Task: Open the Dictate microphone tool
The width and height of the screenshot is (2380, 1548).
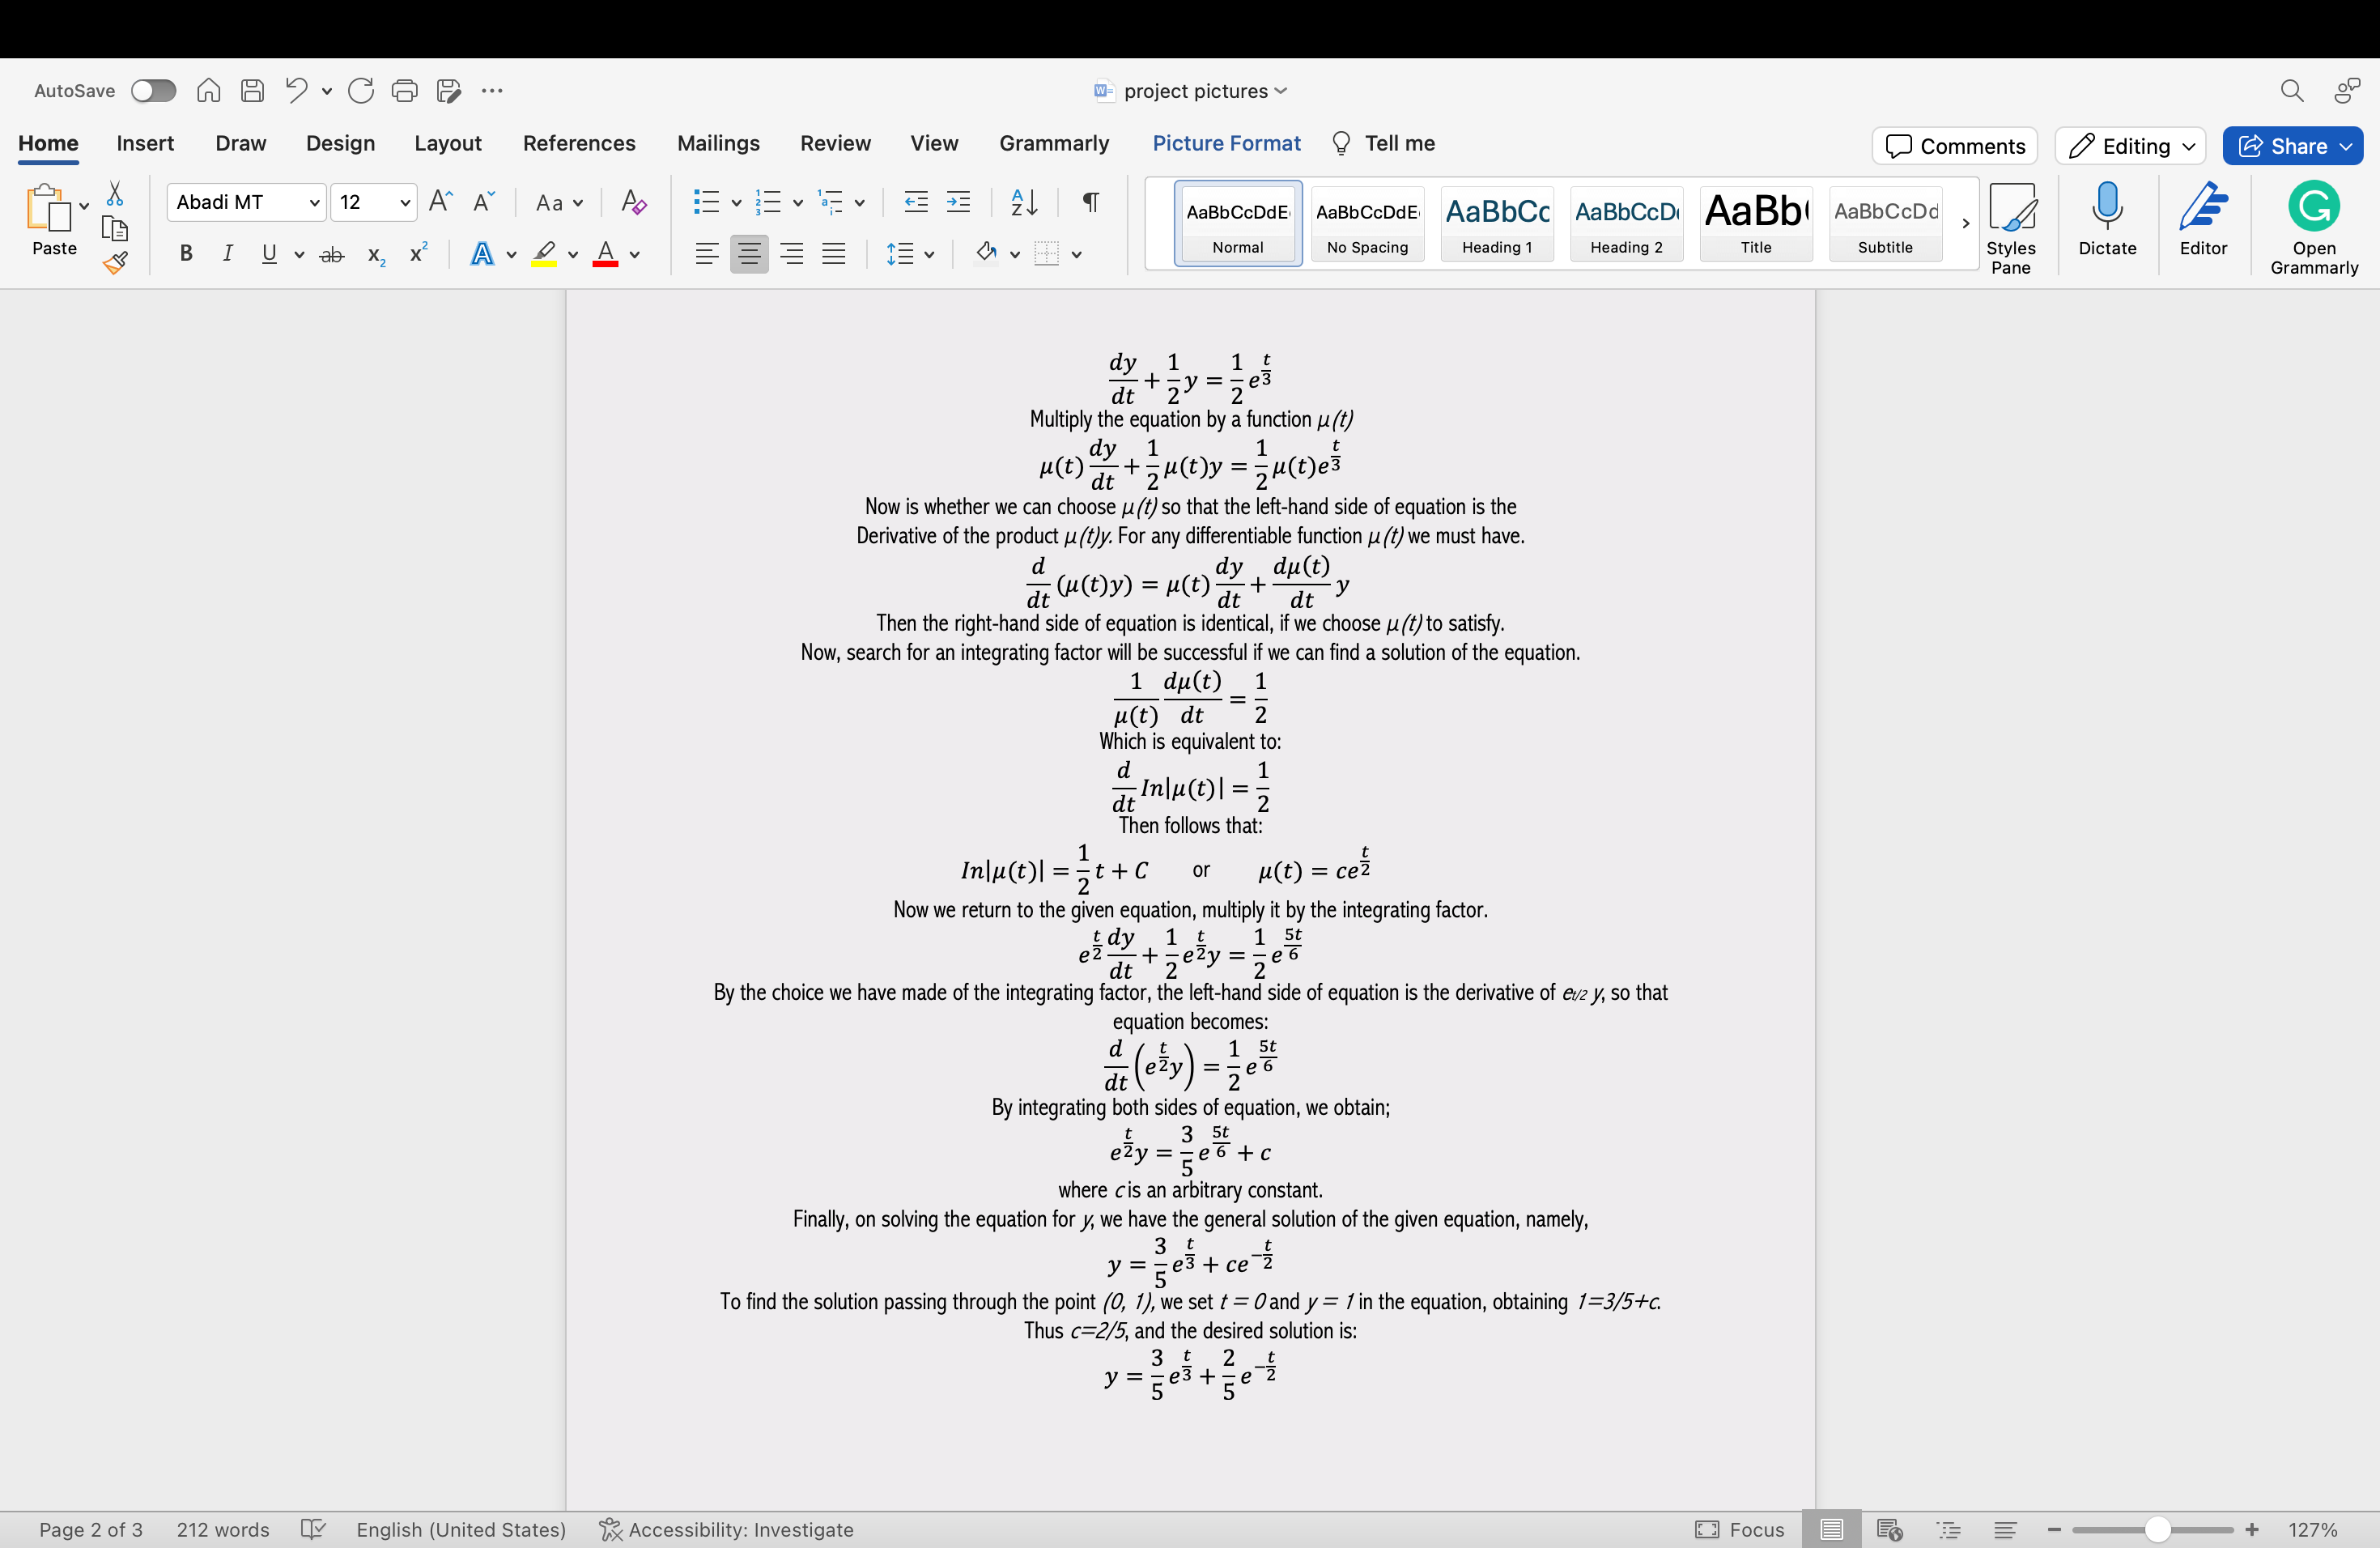Action: point(2106,220)
